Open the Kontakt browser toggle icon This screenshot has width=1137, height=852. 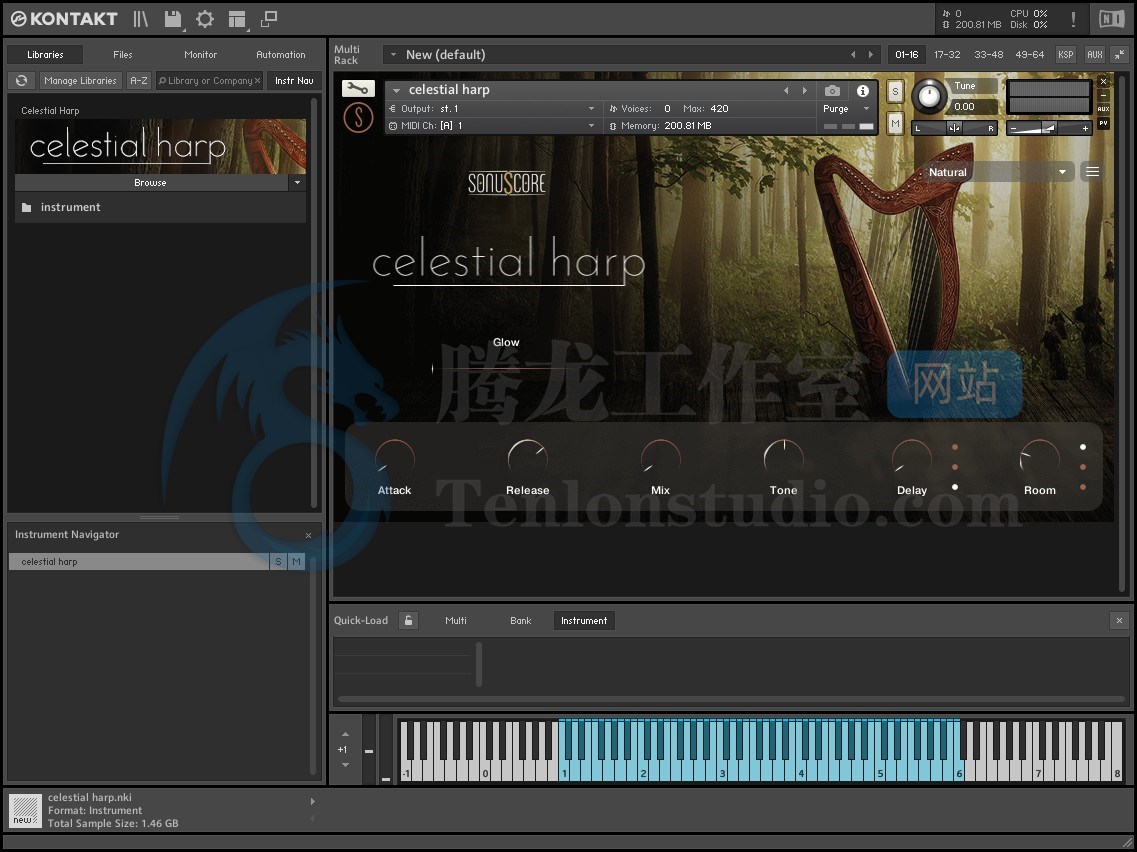click(141, 19)
